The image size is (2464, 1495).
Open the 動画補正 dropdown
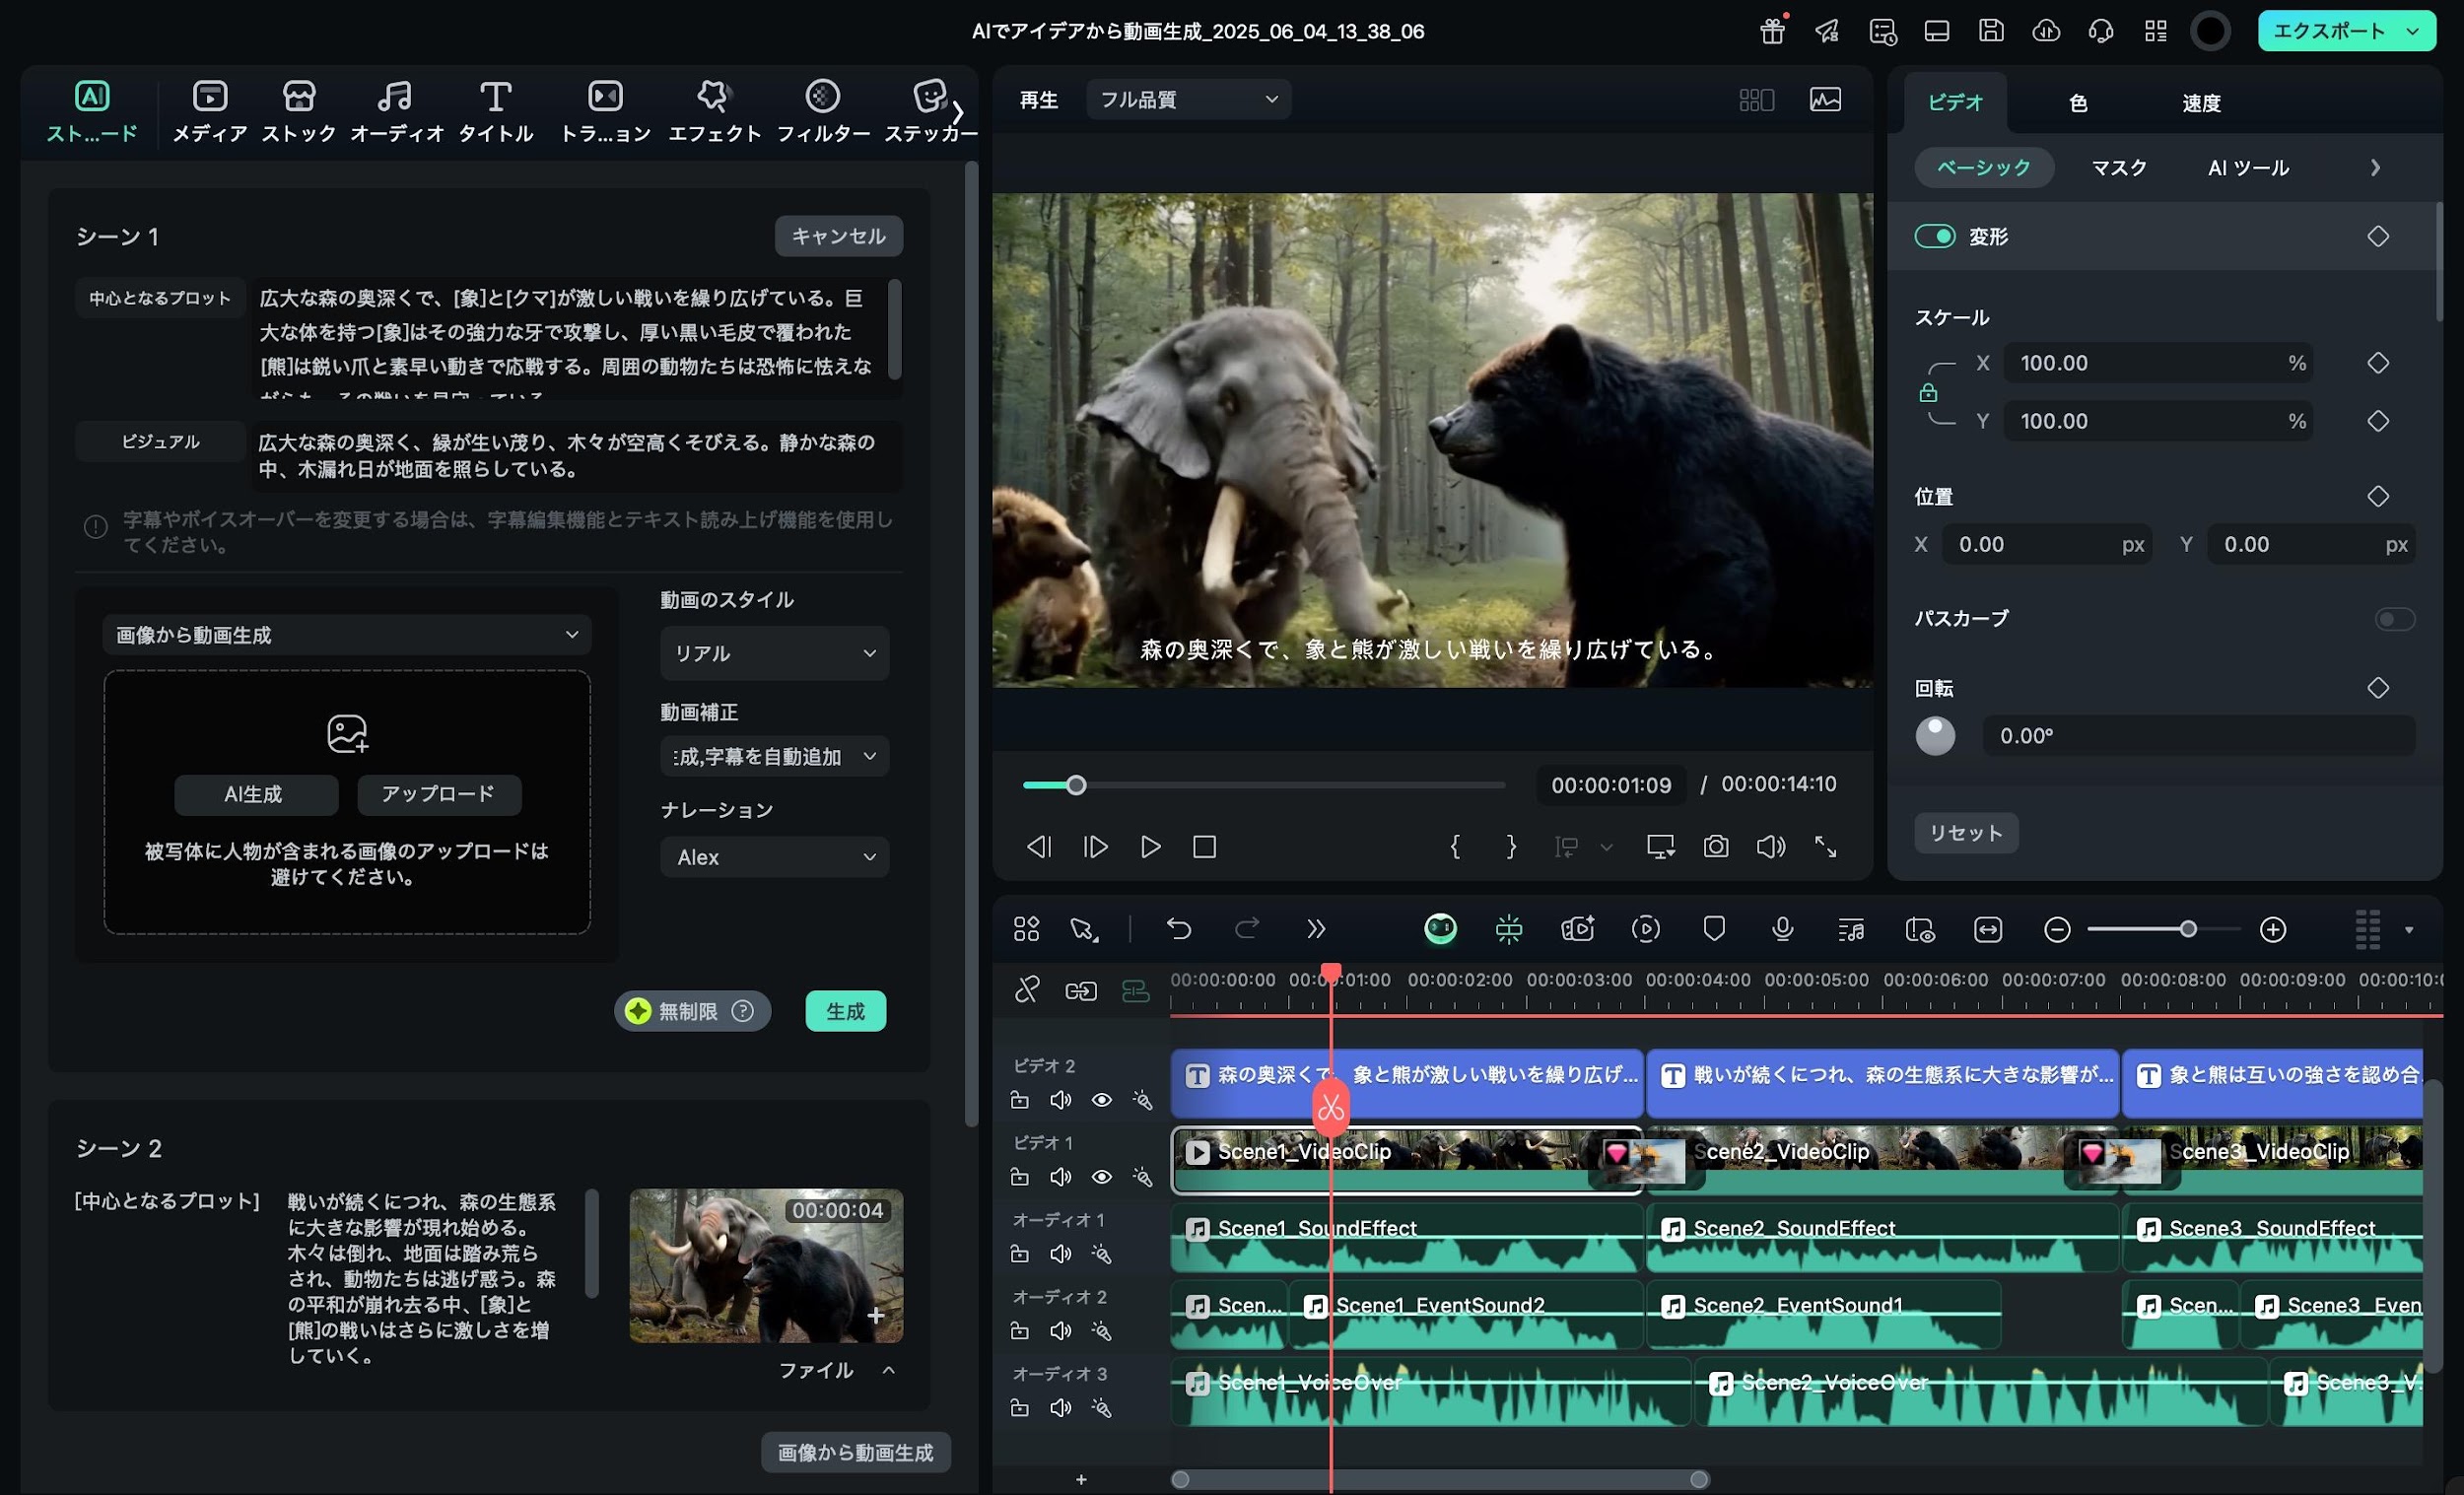[x=774, y=756]
